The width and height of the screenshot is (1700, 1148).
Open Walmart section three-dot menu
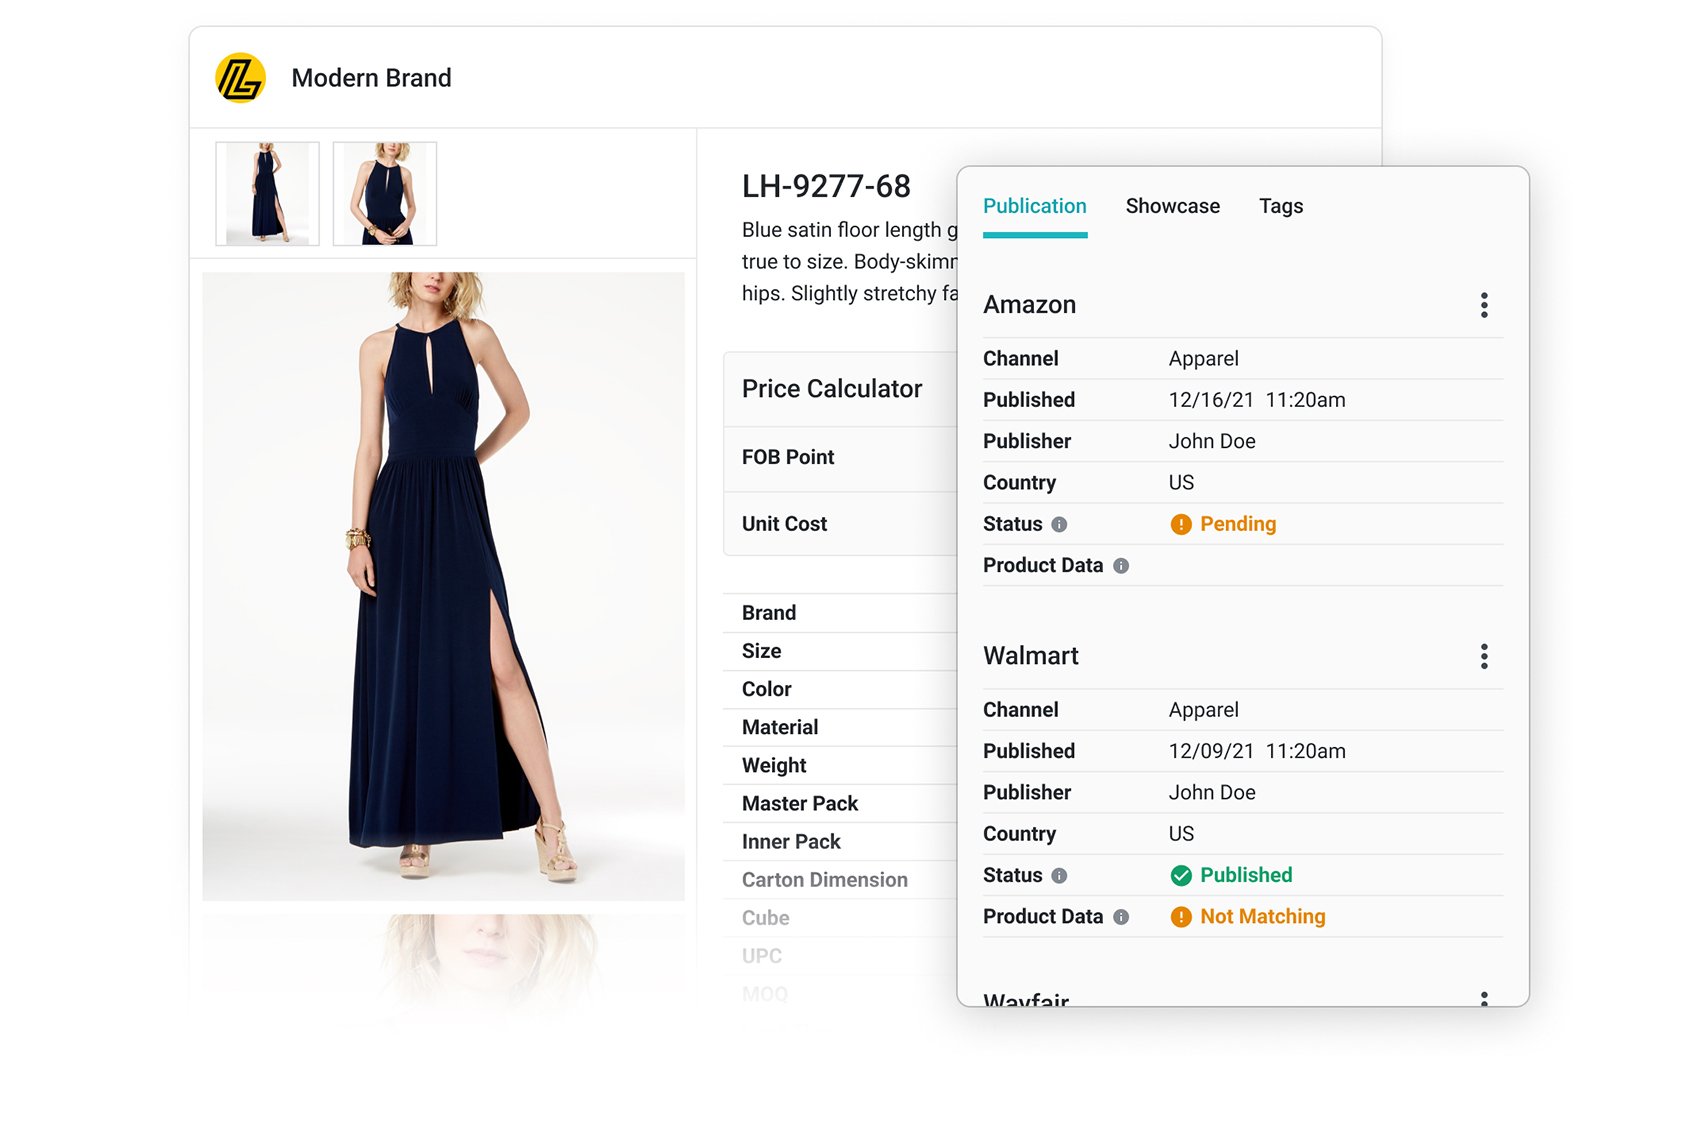pos(1484,656)
